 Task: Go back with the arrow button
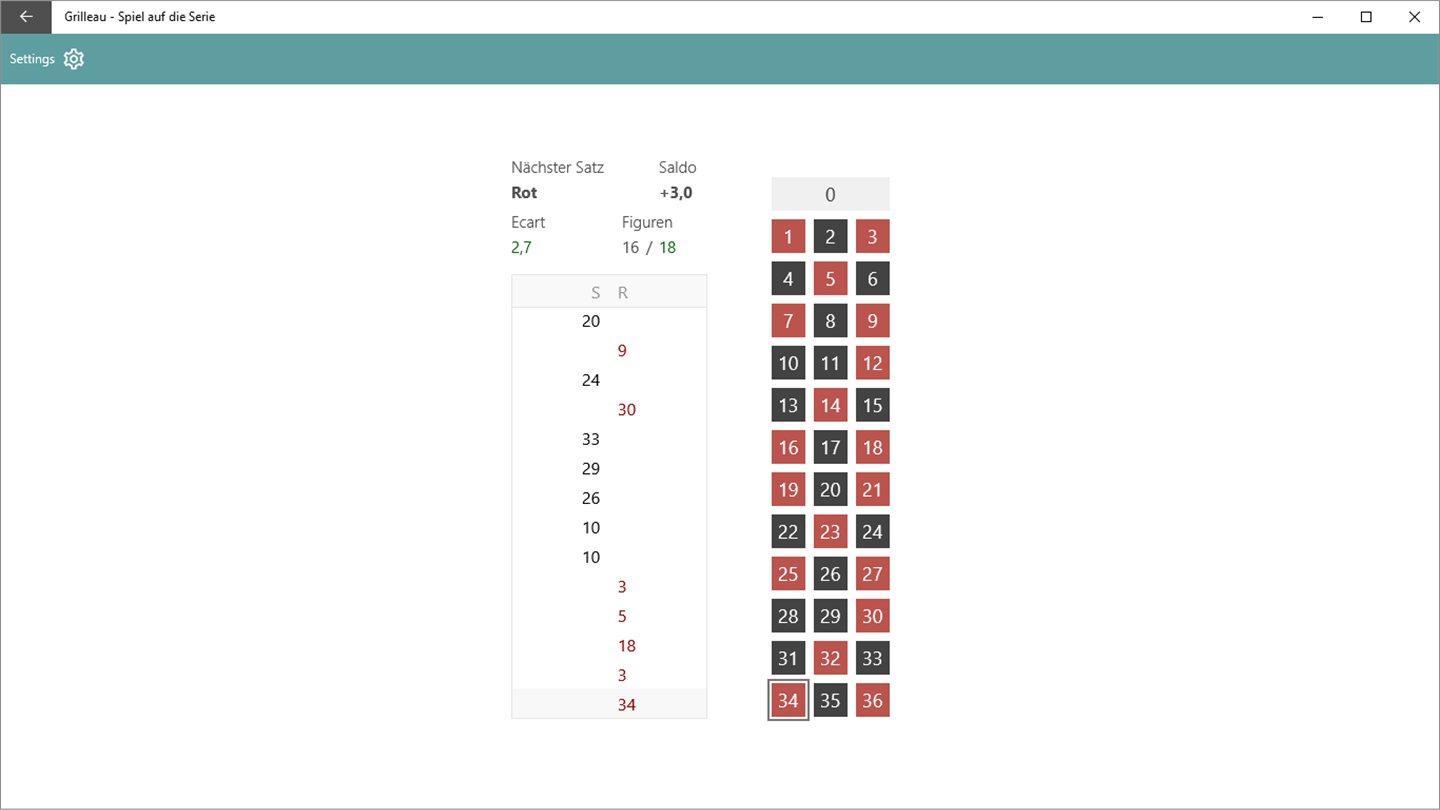pos(26,17)
